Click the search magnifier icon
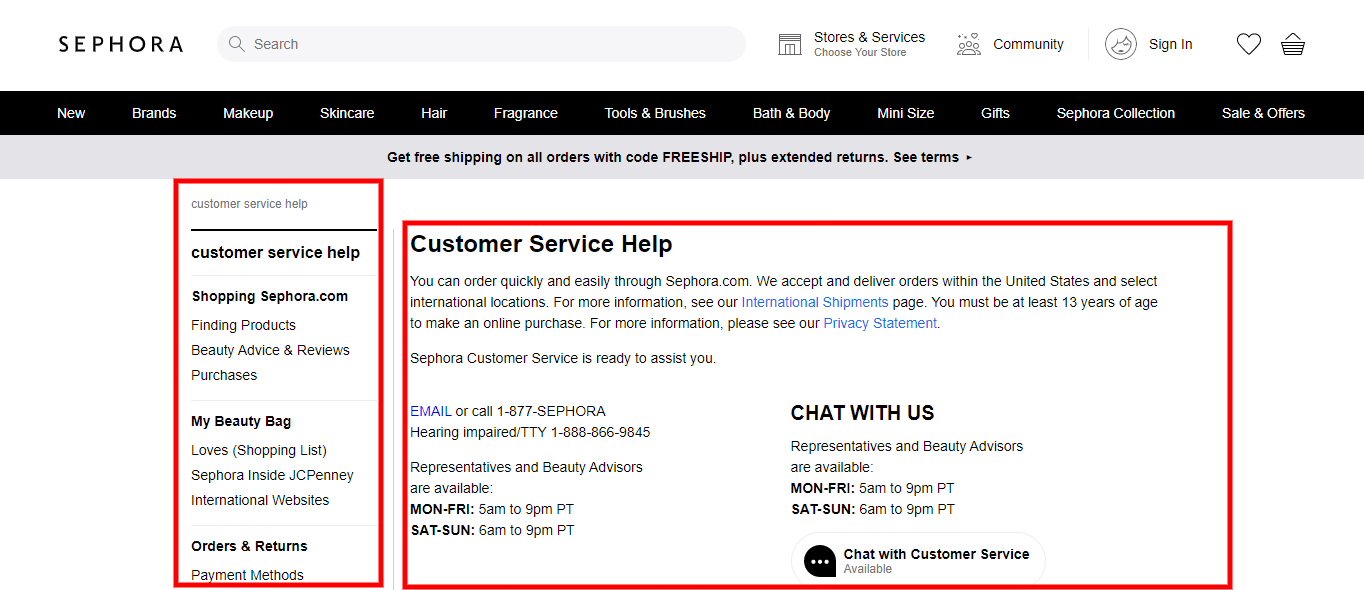Image resolution: width=1364 pixels, height=590 pixels. (x=237, y=44)
